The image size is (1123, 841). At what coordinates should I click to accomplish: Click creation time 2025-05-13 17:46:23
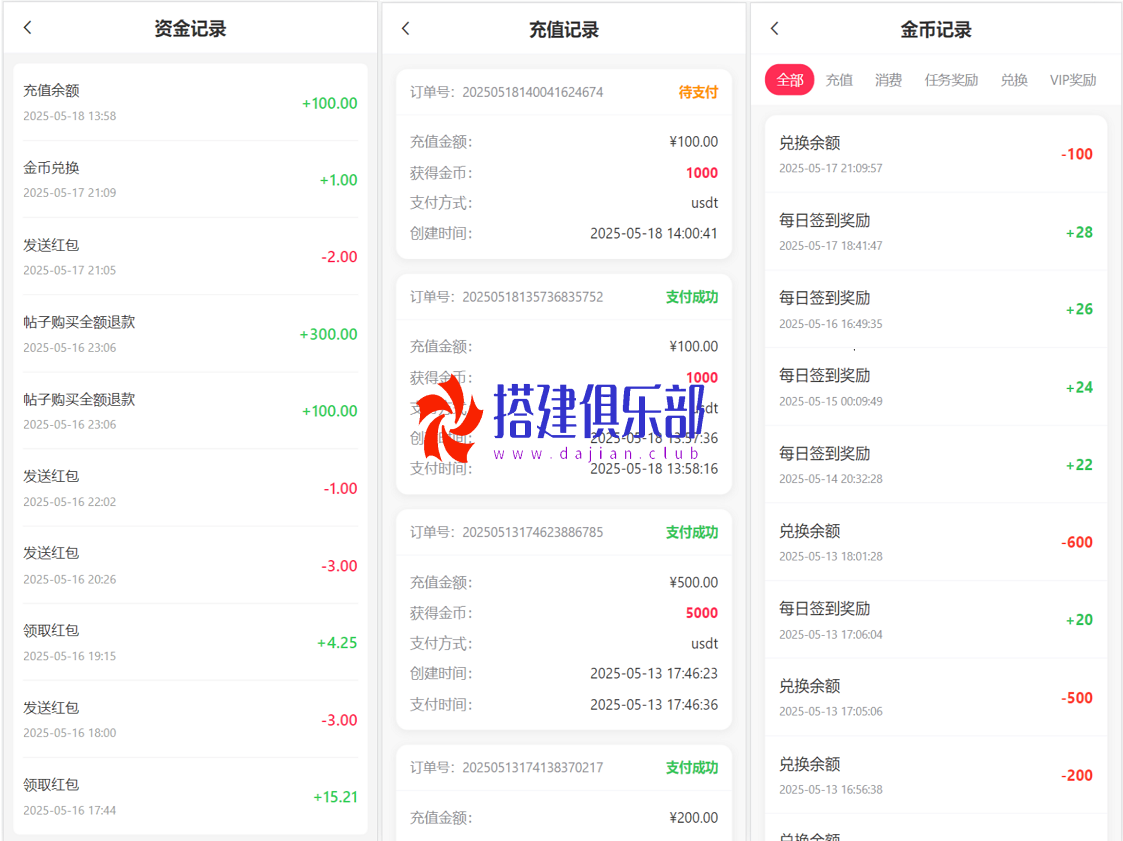[654, 673]
